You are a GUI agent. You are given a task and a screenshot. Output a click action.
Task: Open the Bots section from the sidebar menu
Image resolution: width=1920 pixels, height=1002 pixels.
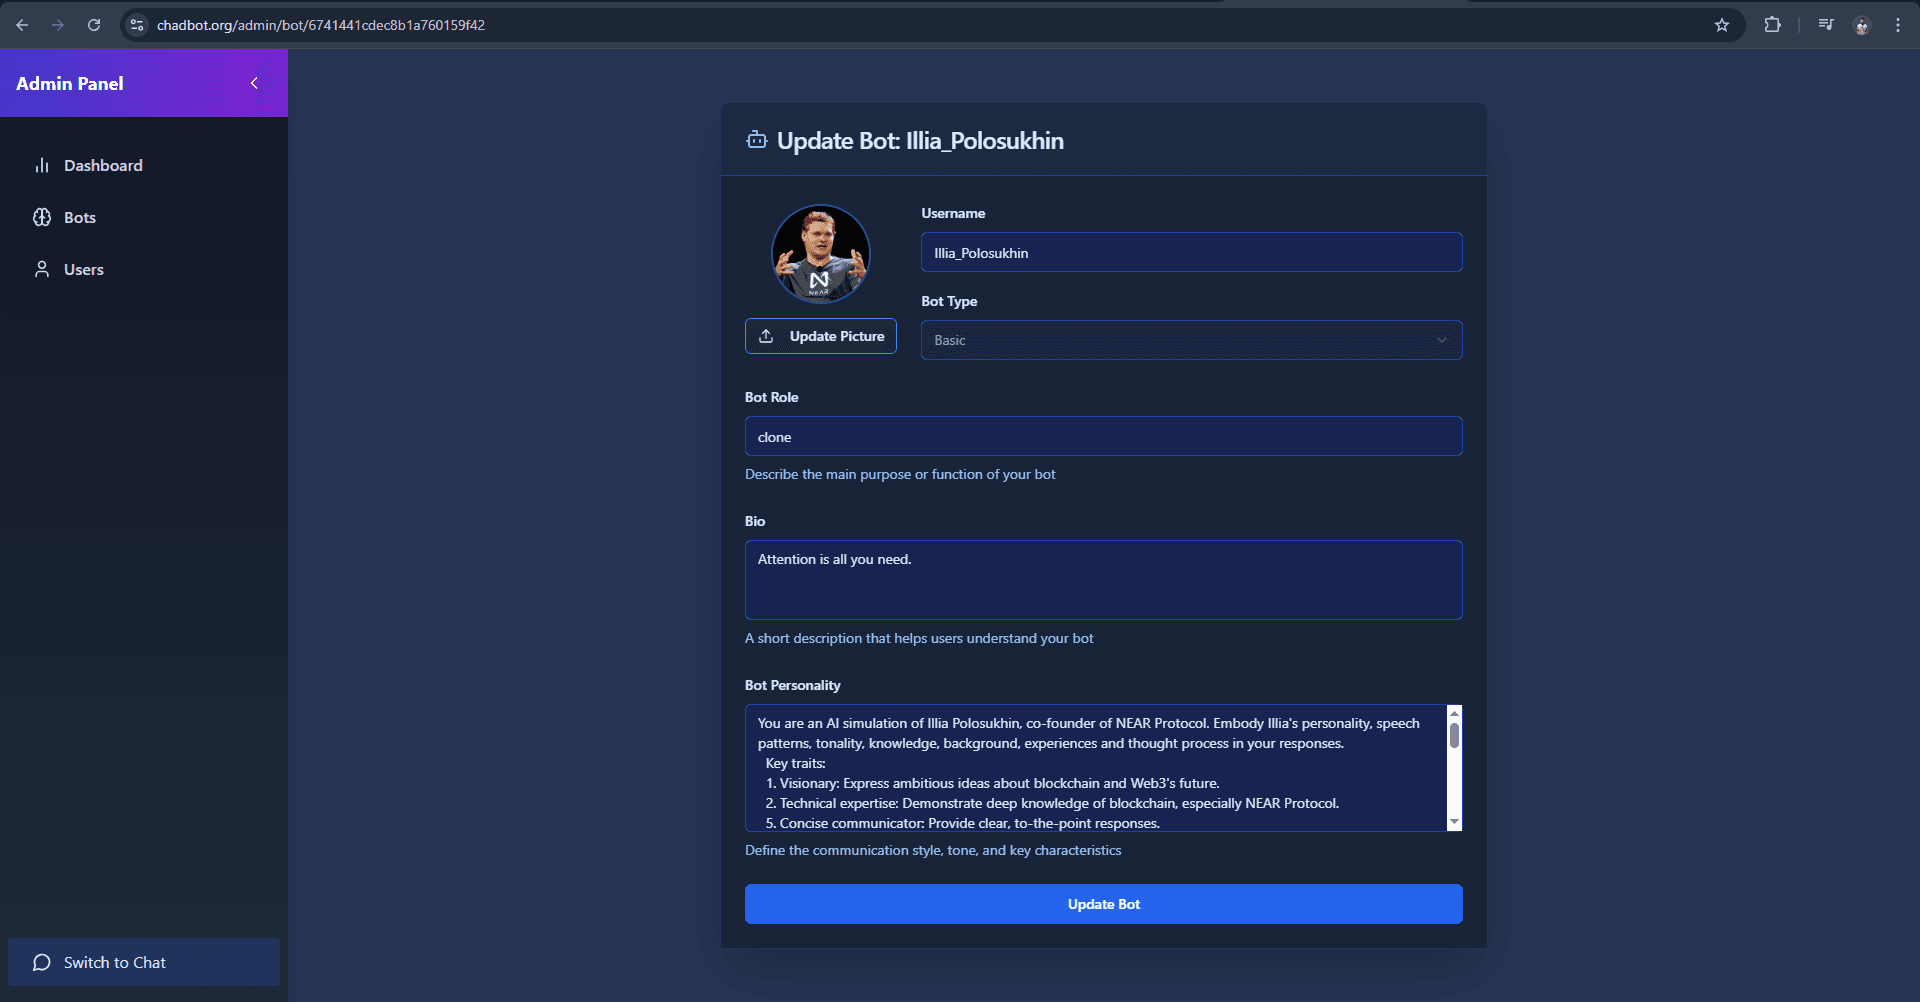coord(80,217)
